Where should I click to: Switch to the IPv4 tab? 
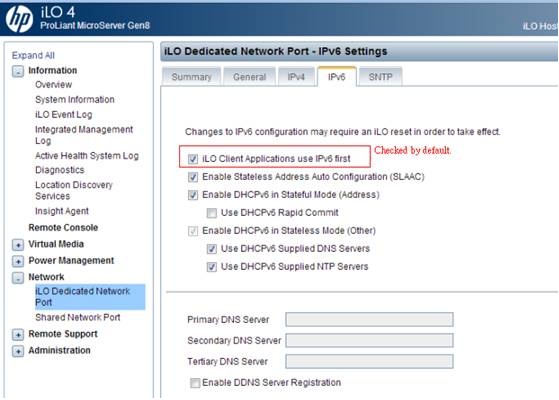pyautogui.click(x=296, y=77)
